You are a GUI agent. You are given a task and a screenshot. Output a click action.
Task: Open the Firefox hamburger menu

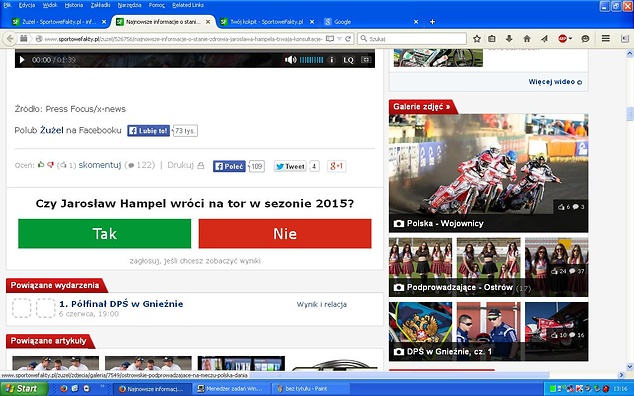click(606, 38)
